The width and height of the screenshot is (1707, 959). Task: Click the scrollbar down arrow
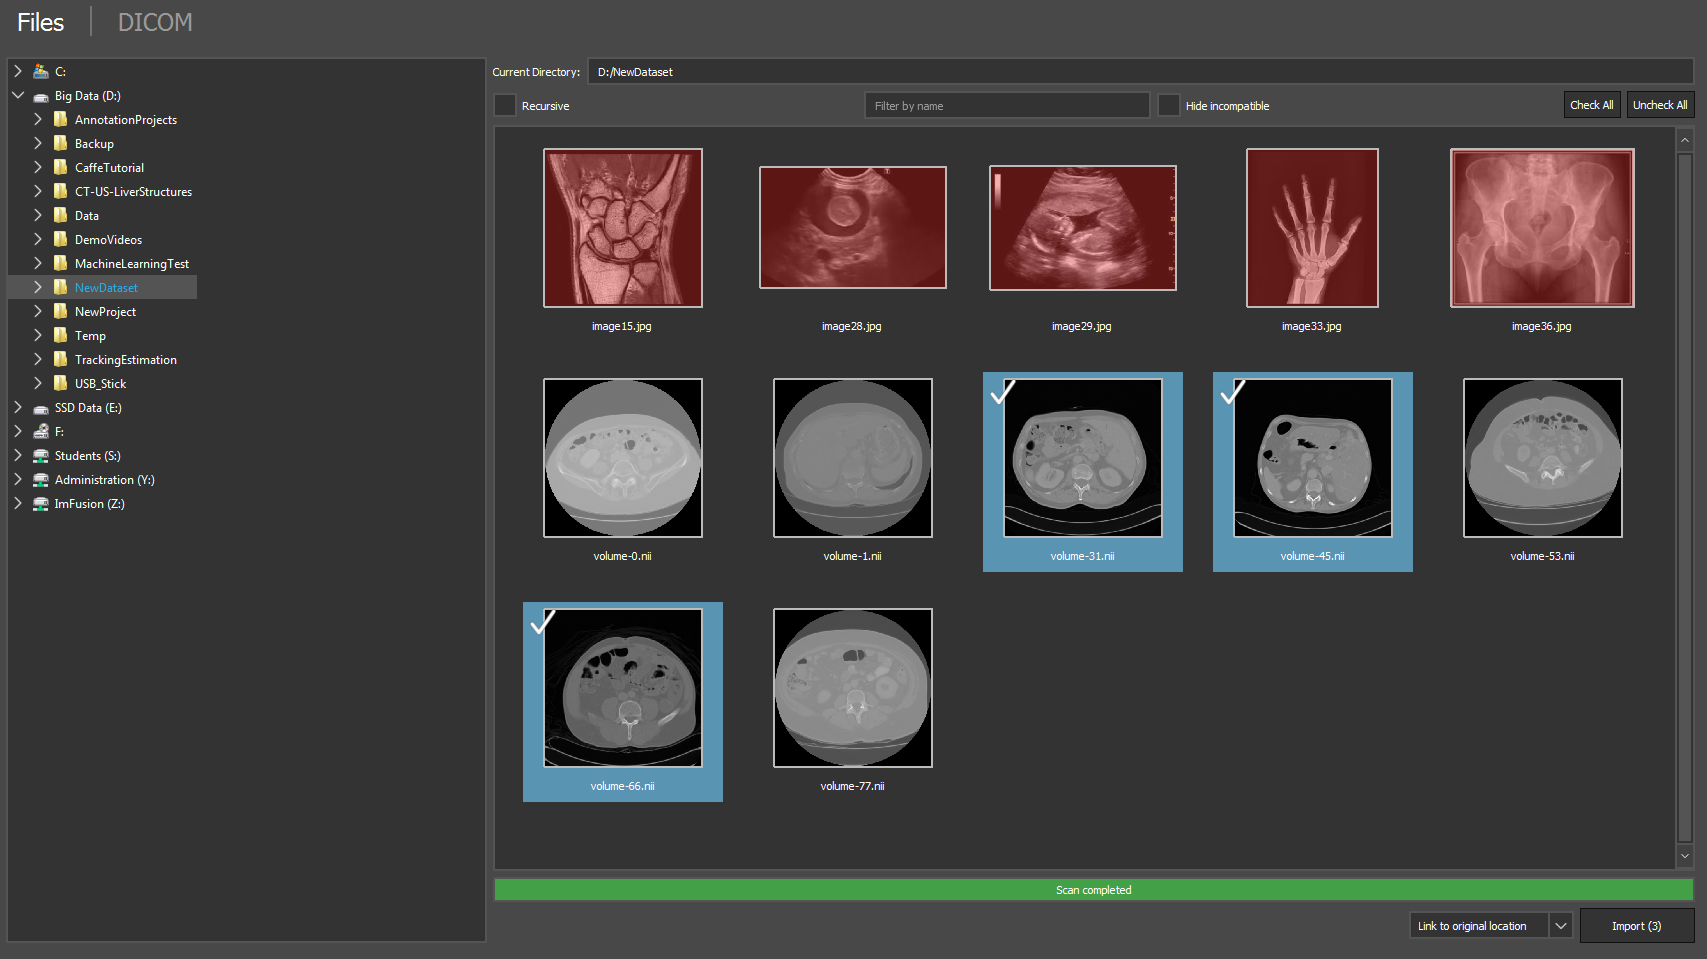click(1685, 856)
